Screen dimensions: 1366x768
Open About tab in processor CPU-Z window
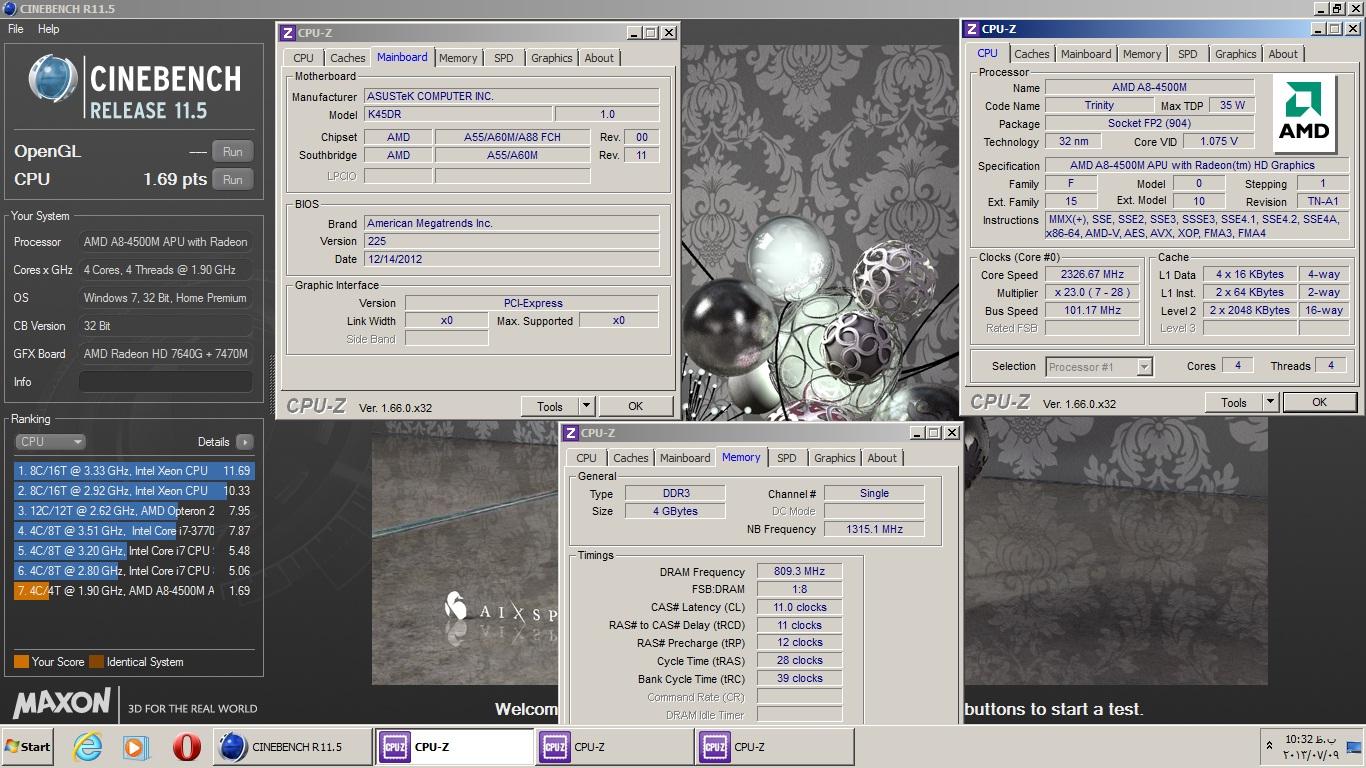click(1283, 54)
